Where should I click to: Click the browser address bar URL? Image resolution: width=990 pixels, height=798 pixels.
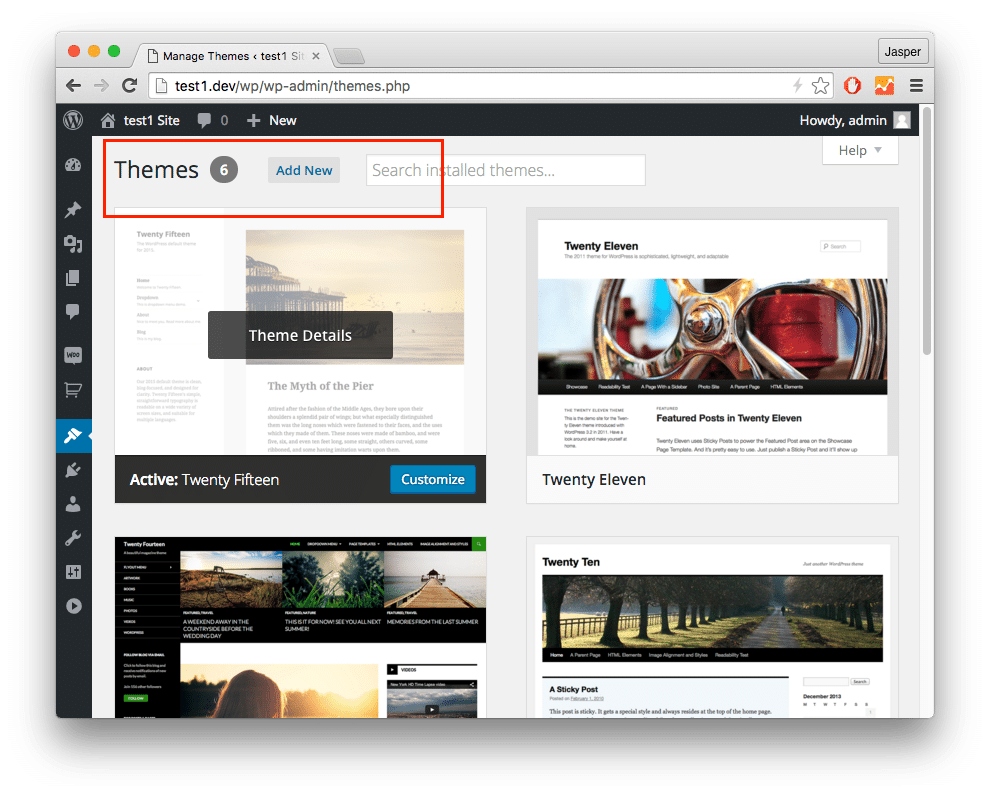tap(292, 86)
